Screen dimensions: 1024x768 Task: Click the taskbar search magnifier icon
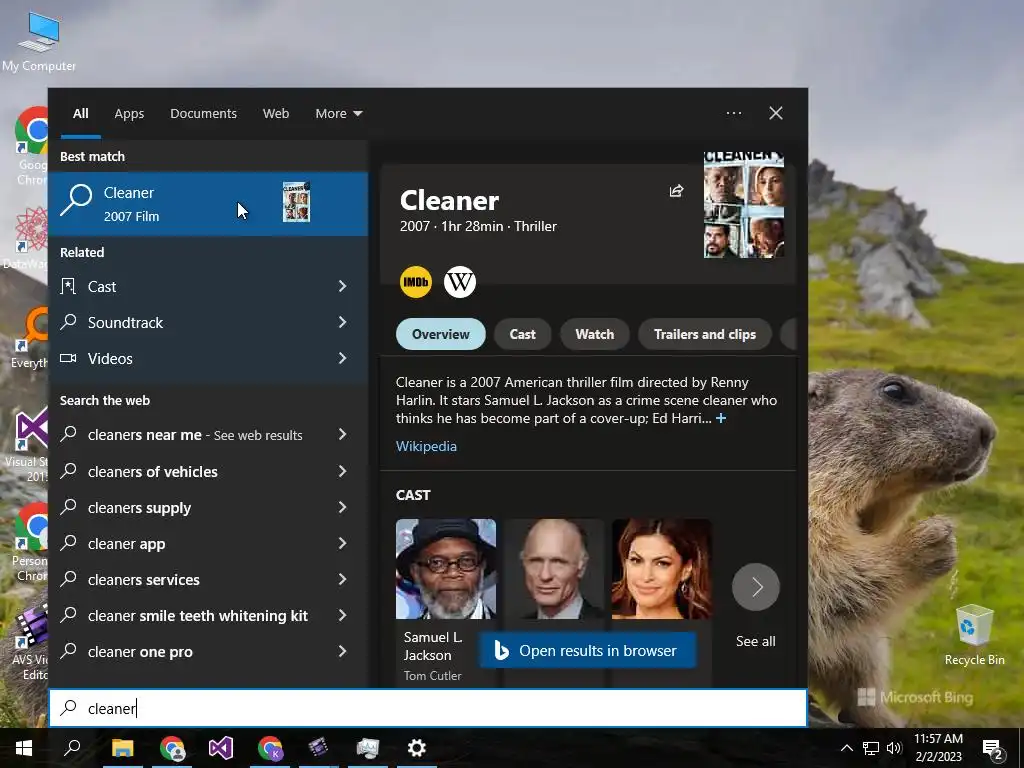[72, 748]
